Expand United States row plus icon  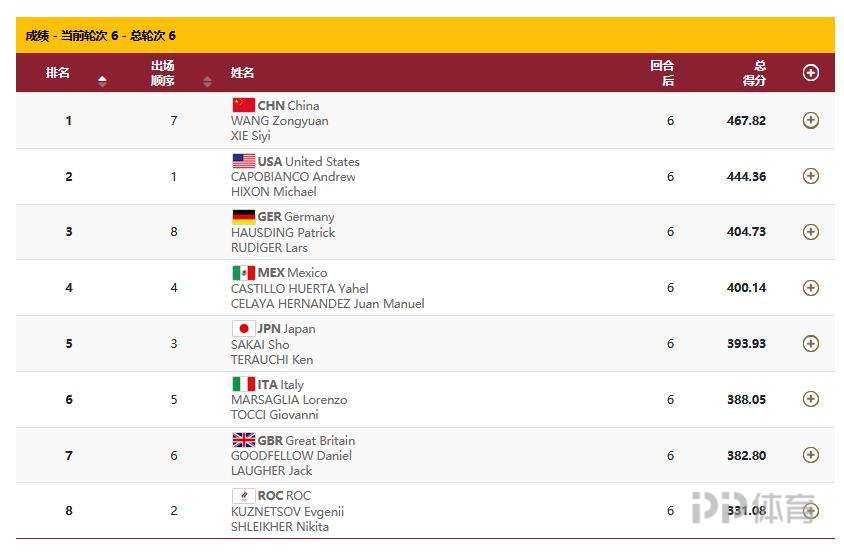pos(811,176)
